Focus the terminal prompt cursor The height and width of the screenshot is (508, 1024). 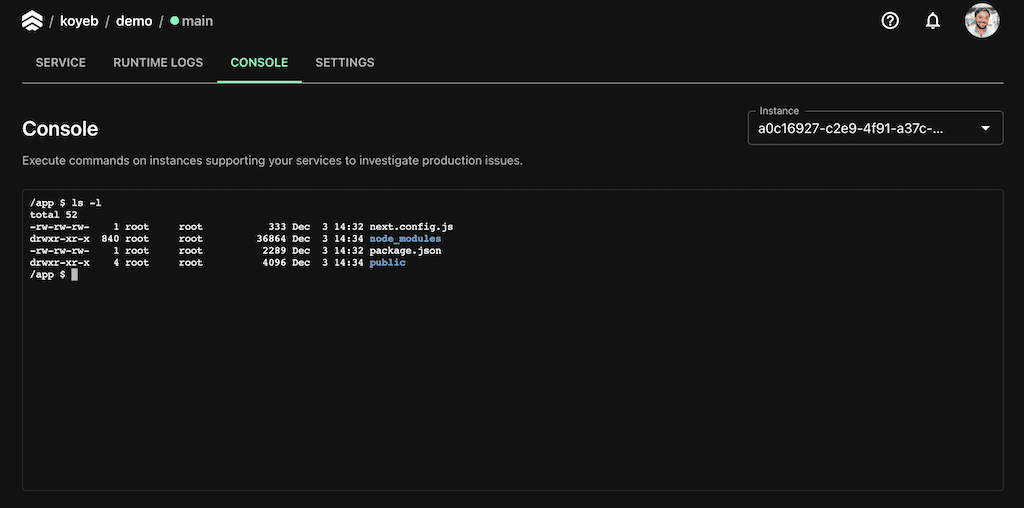coord(74,275)
